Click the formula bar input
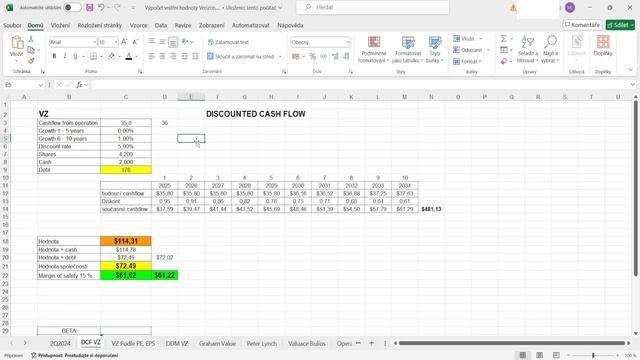640x360 pixels. [359, 85]
